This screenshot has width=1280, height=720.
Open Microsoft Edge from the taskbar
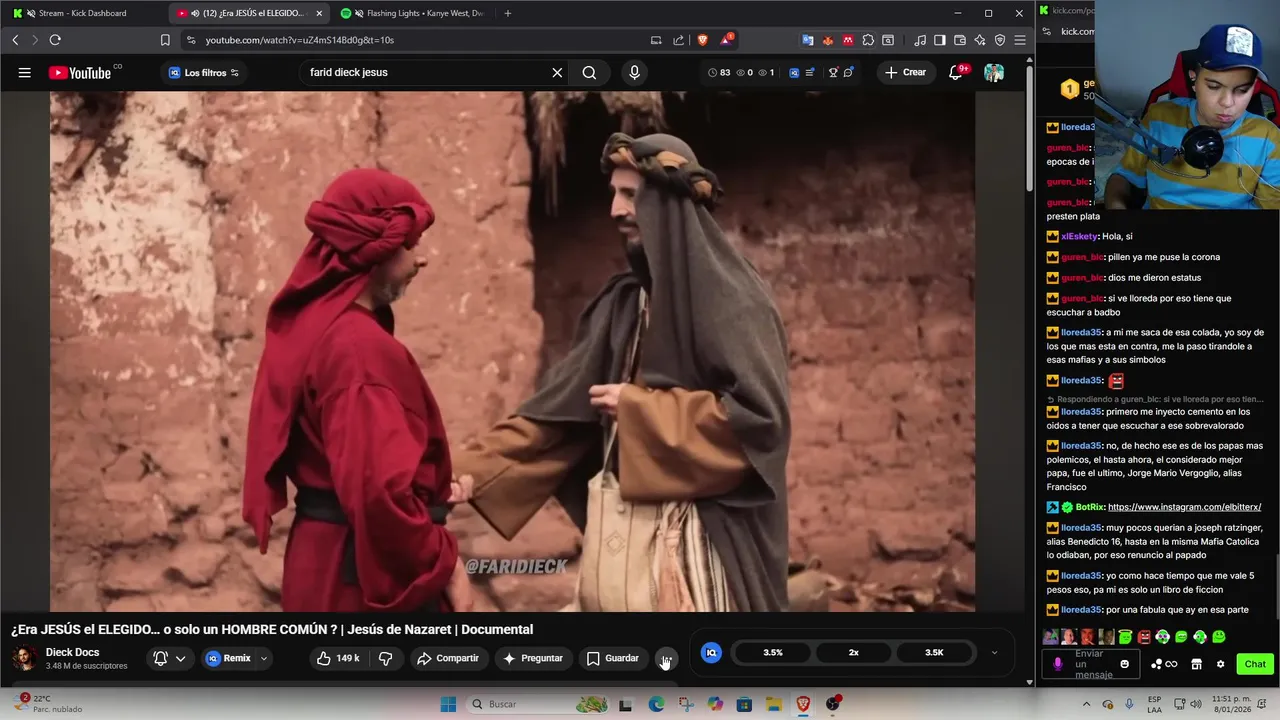click(x=656, y=704)
